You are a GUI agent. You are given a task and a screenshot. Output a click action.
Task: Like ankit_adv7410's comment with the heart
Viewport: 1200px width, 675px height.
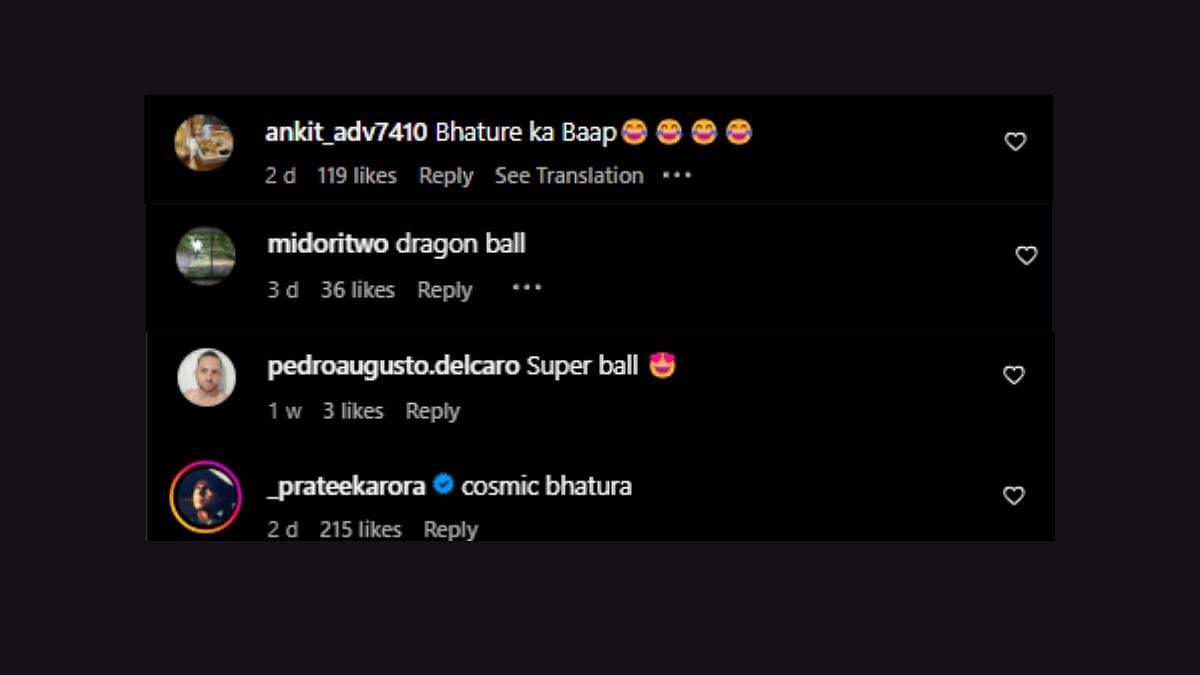click(x=1015, y=142)
